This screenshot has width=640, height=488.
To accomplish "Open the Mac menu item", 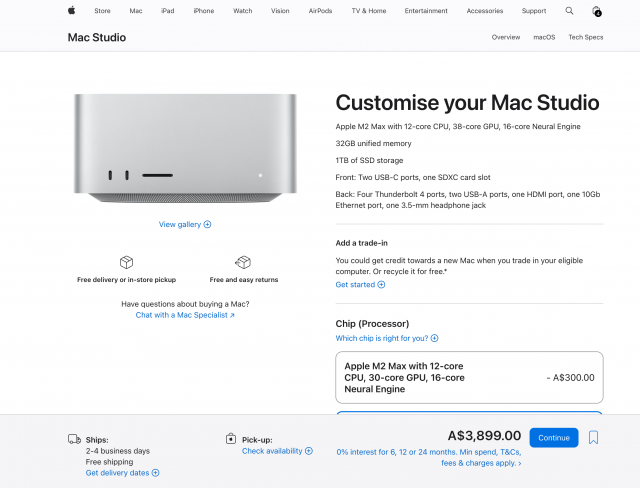I will (135, 11).
